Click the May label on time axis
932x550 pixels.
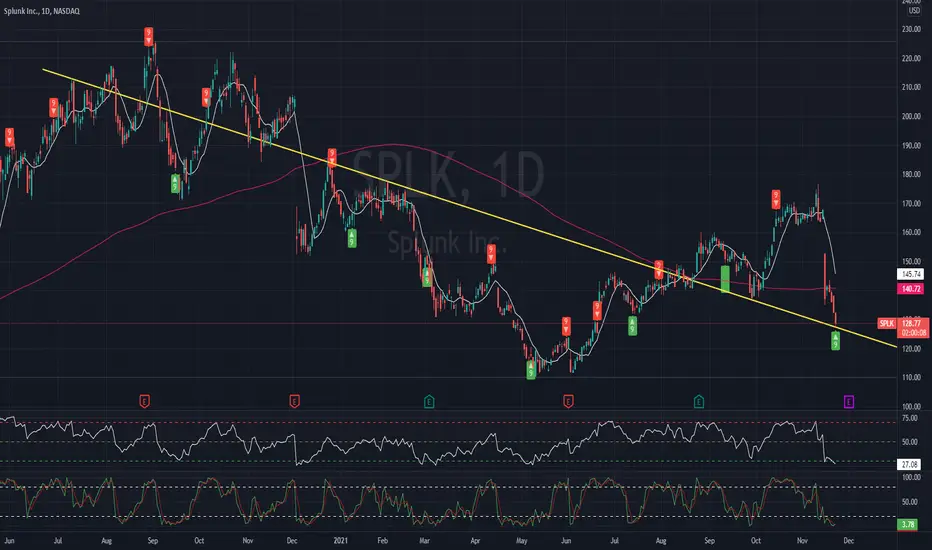(x=521, y=540)
